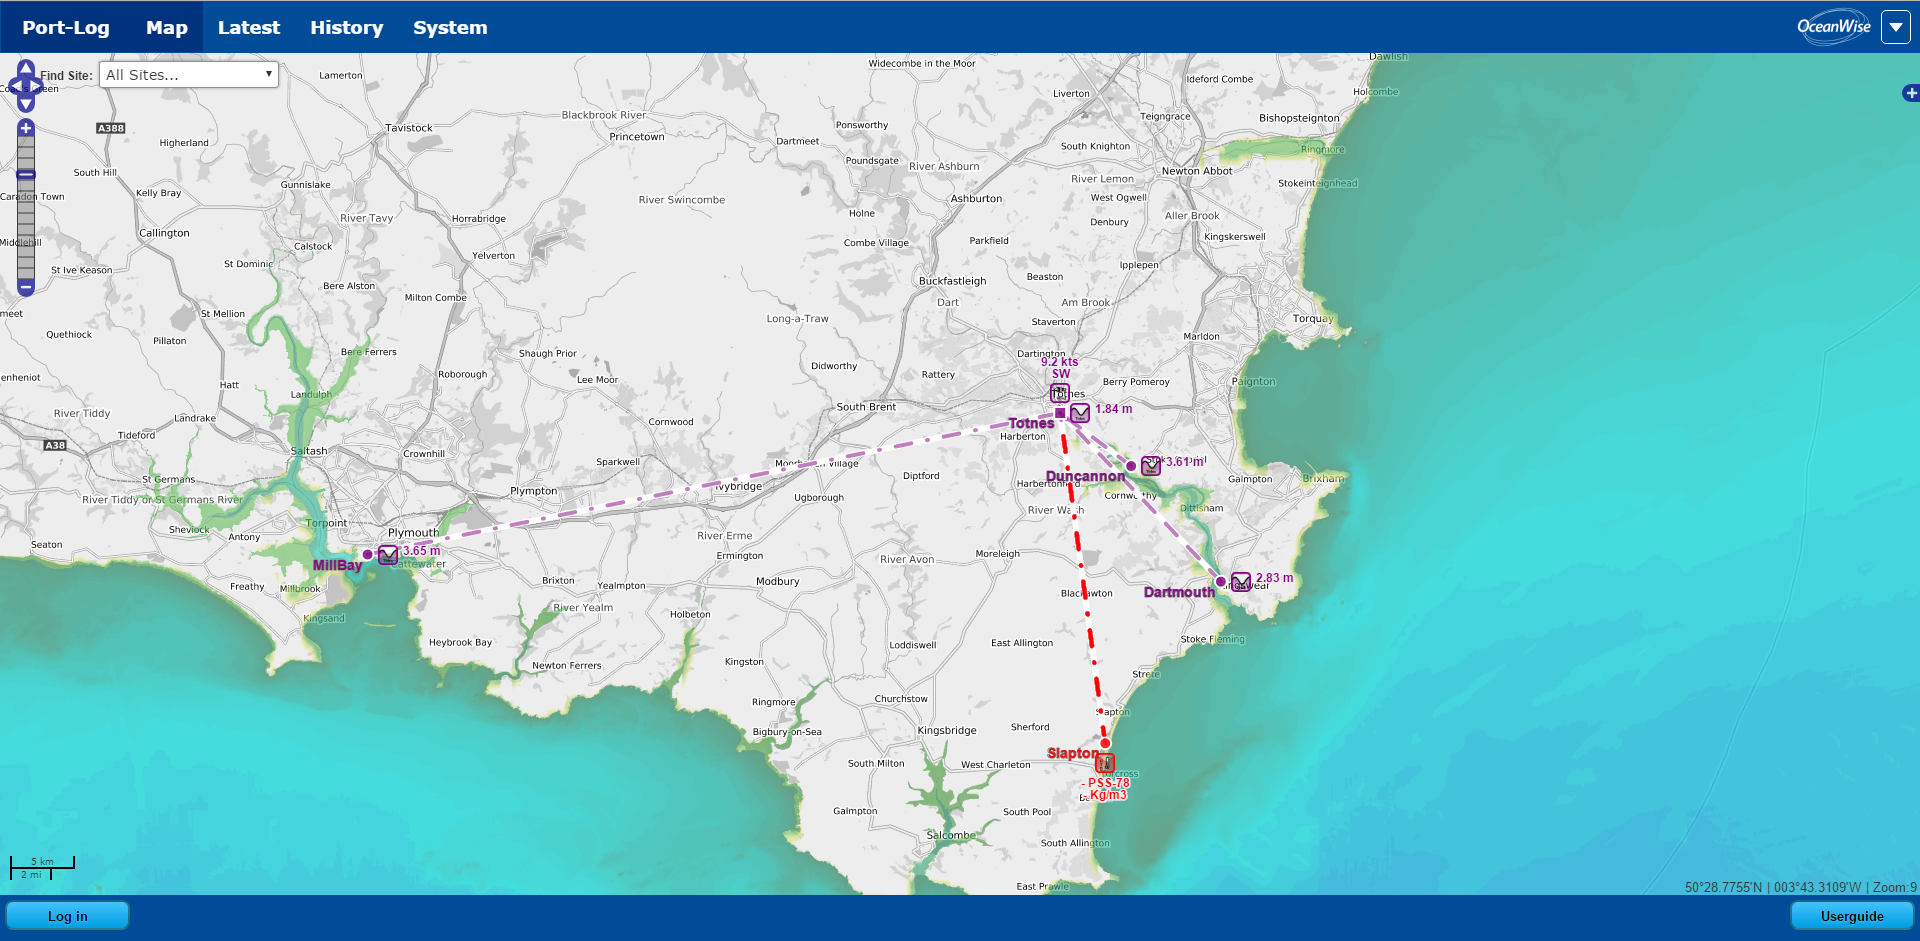Open the MillBay tide gauge icon

(x=388, y=554)
